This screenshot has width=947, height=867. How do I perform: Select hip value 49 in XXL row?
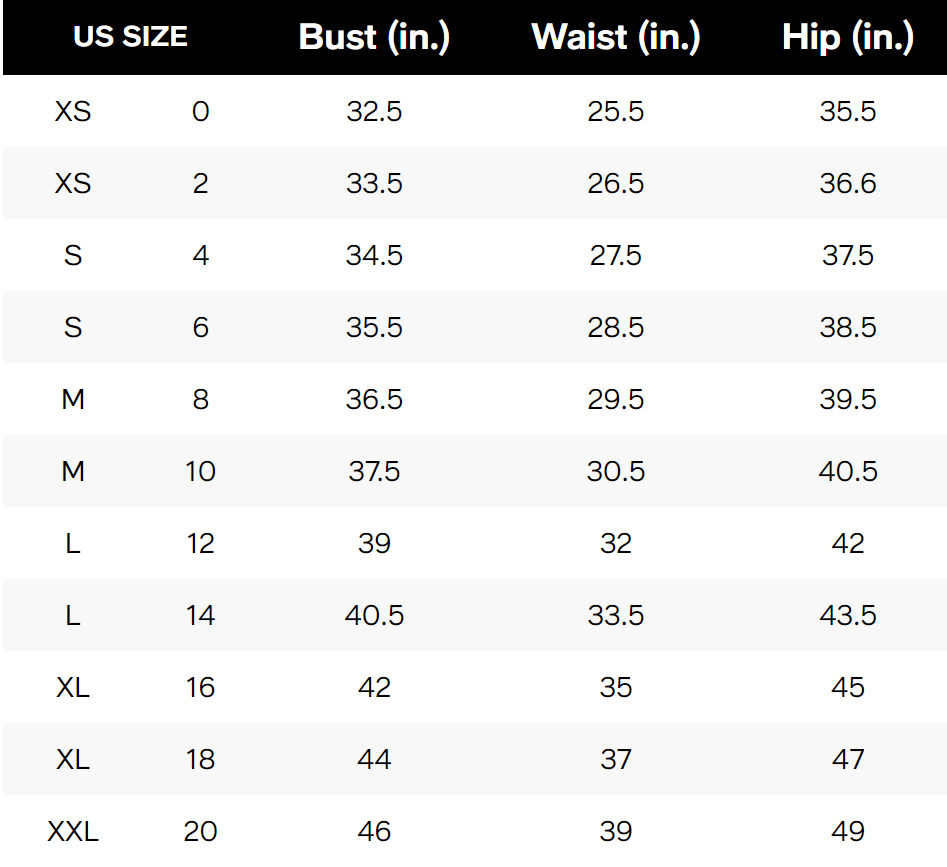(x=848, y=831)
